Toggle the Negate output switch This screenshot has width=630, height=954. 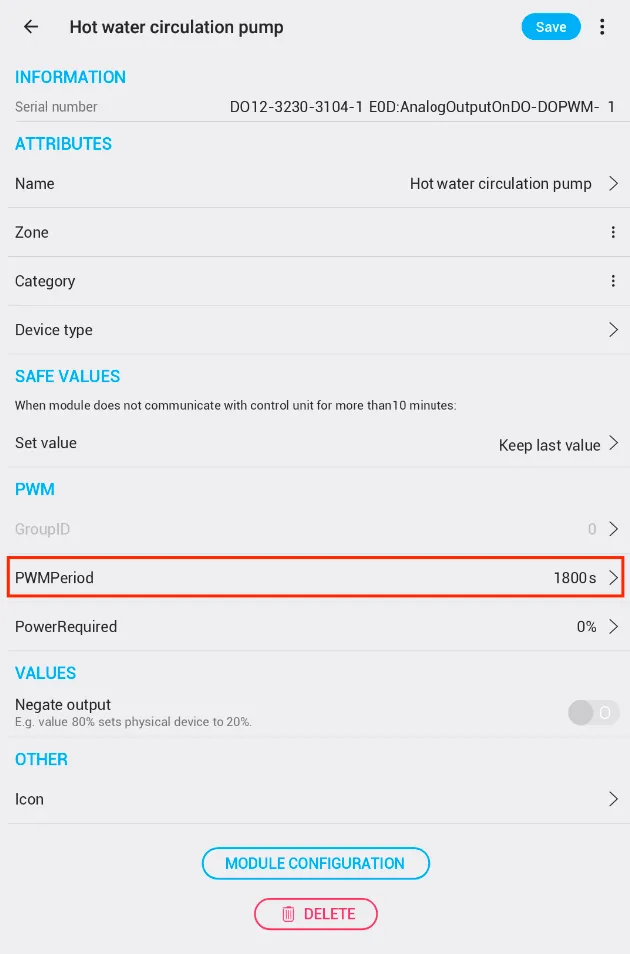point(594,712)
